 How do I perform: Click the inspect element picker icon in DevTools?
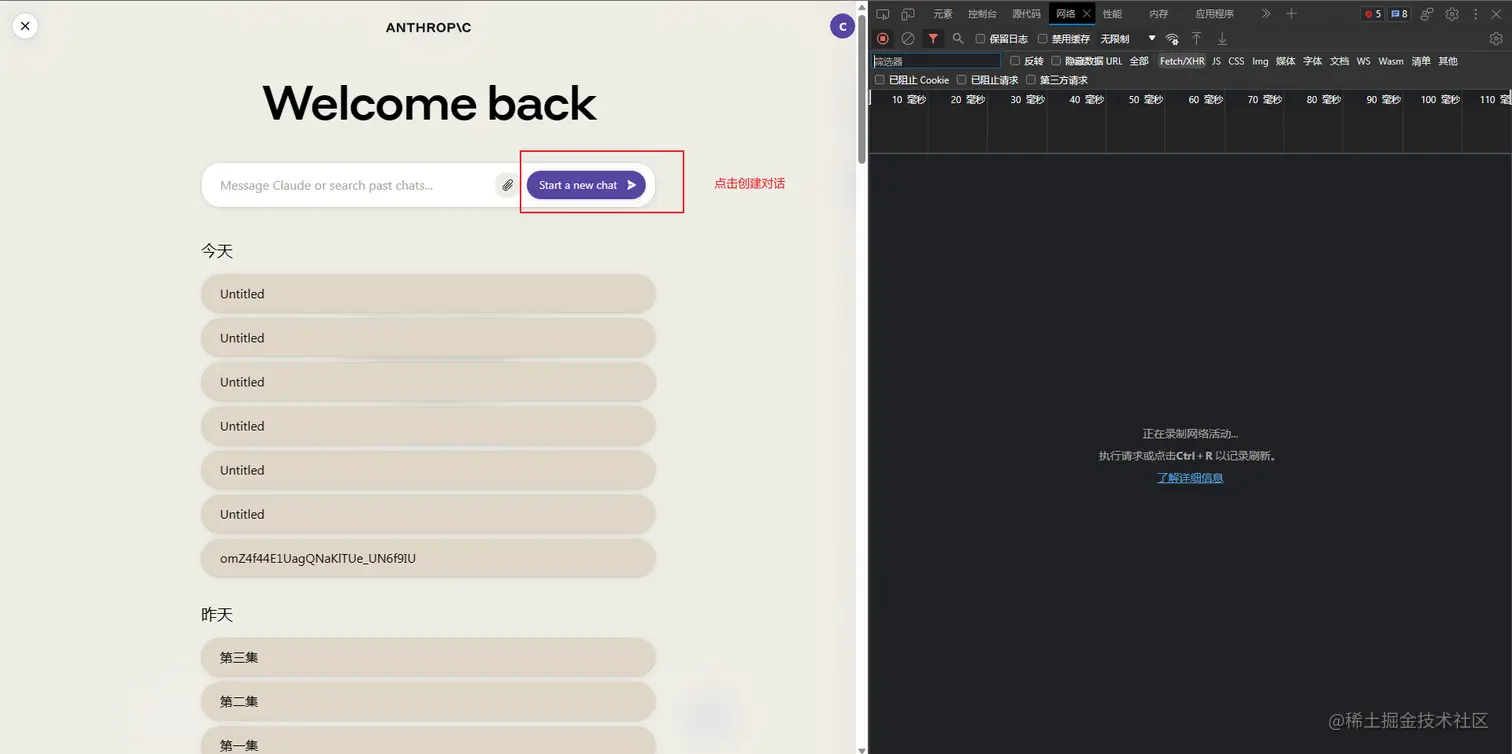tap(882, 14)
